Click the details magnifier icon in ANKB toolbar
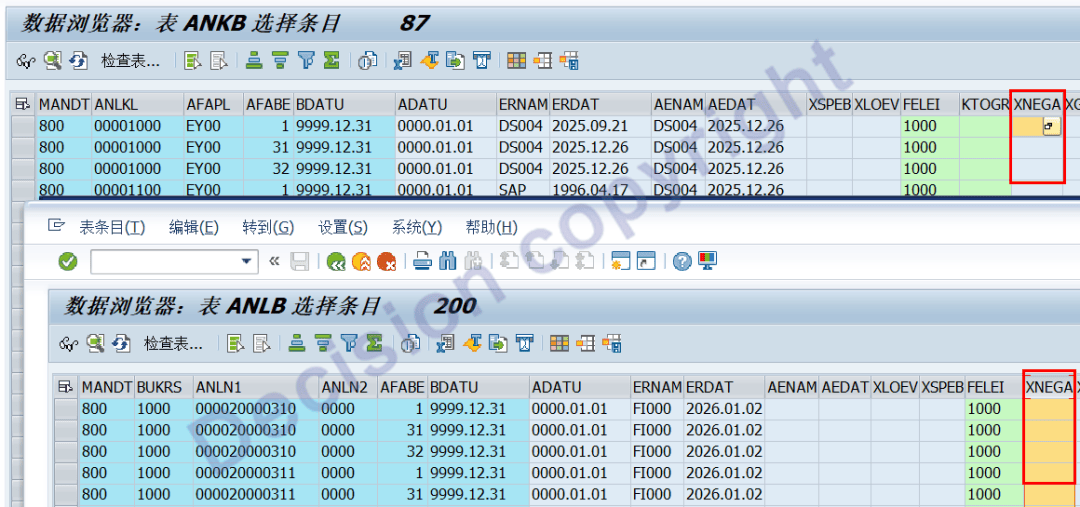 click(x=52, y=61)
